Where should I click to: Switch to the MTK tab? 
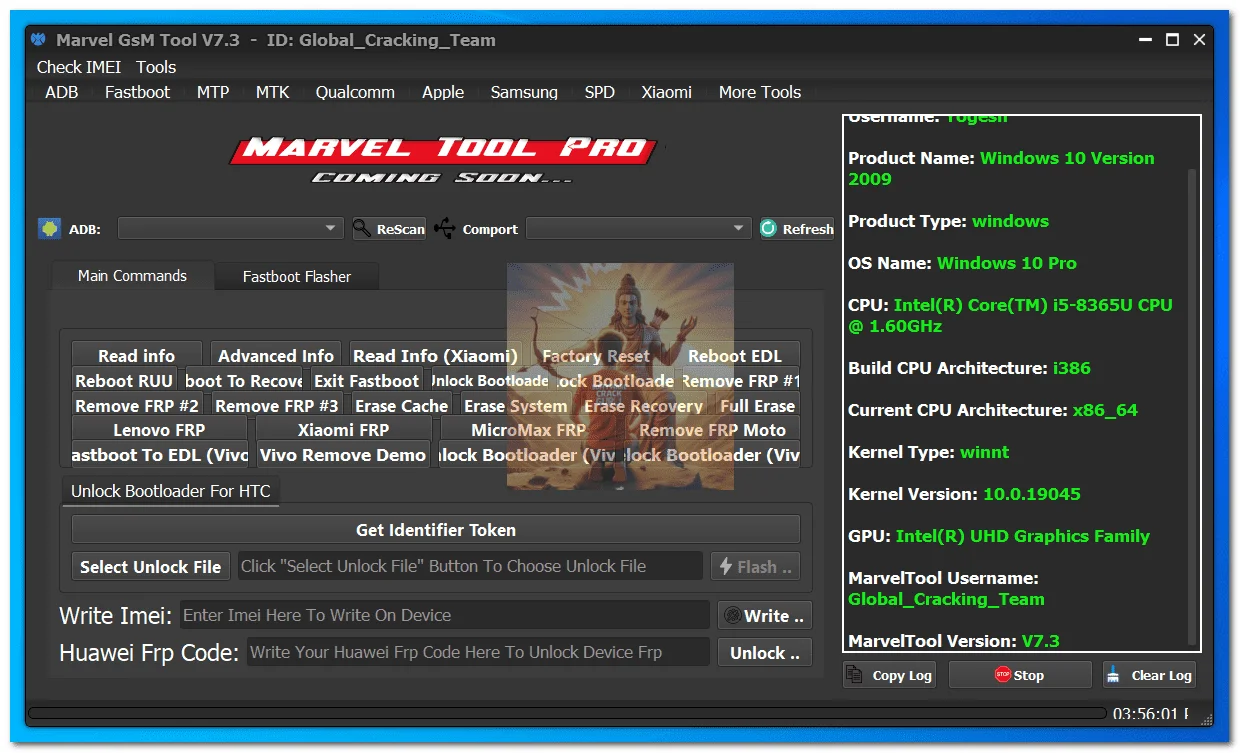272,92
